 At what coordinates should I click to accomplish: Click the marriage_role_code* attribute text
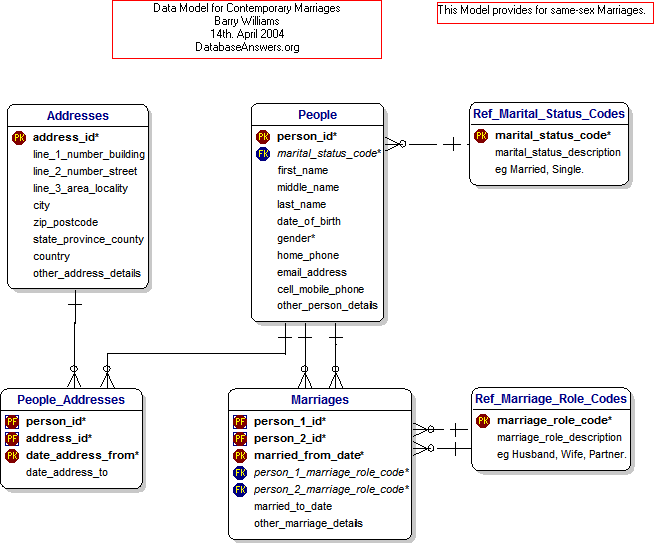tap(554, 421)
